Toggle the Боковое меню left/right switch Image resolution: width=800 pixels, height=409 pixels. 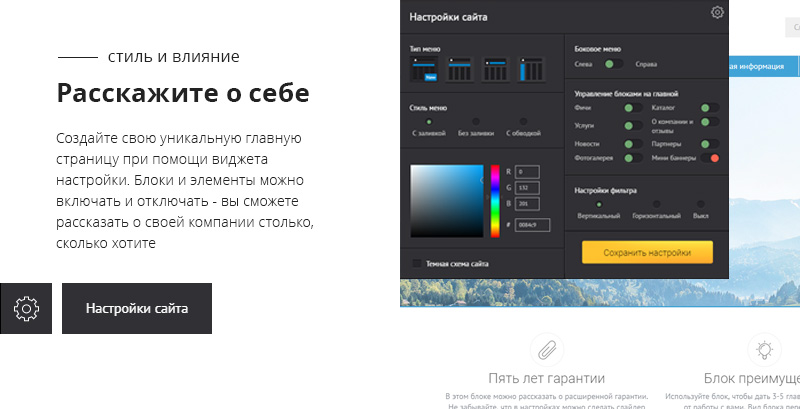[x=614, y=64]
